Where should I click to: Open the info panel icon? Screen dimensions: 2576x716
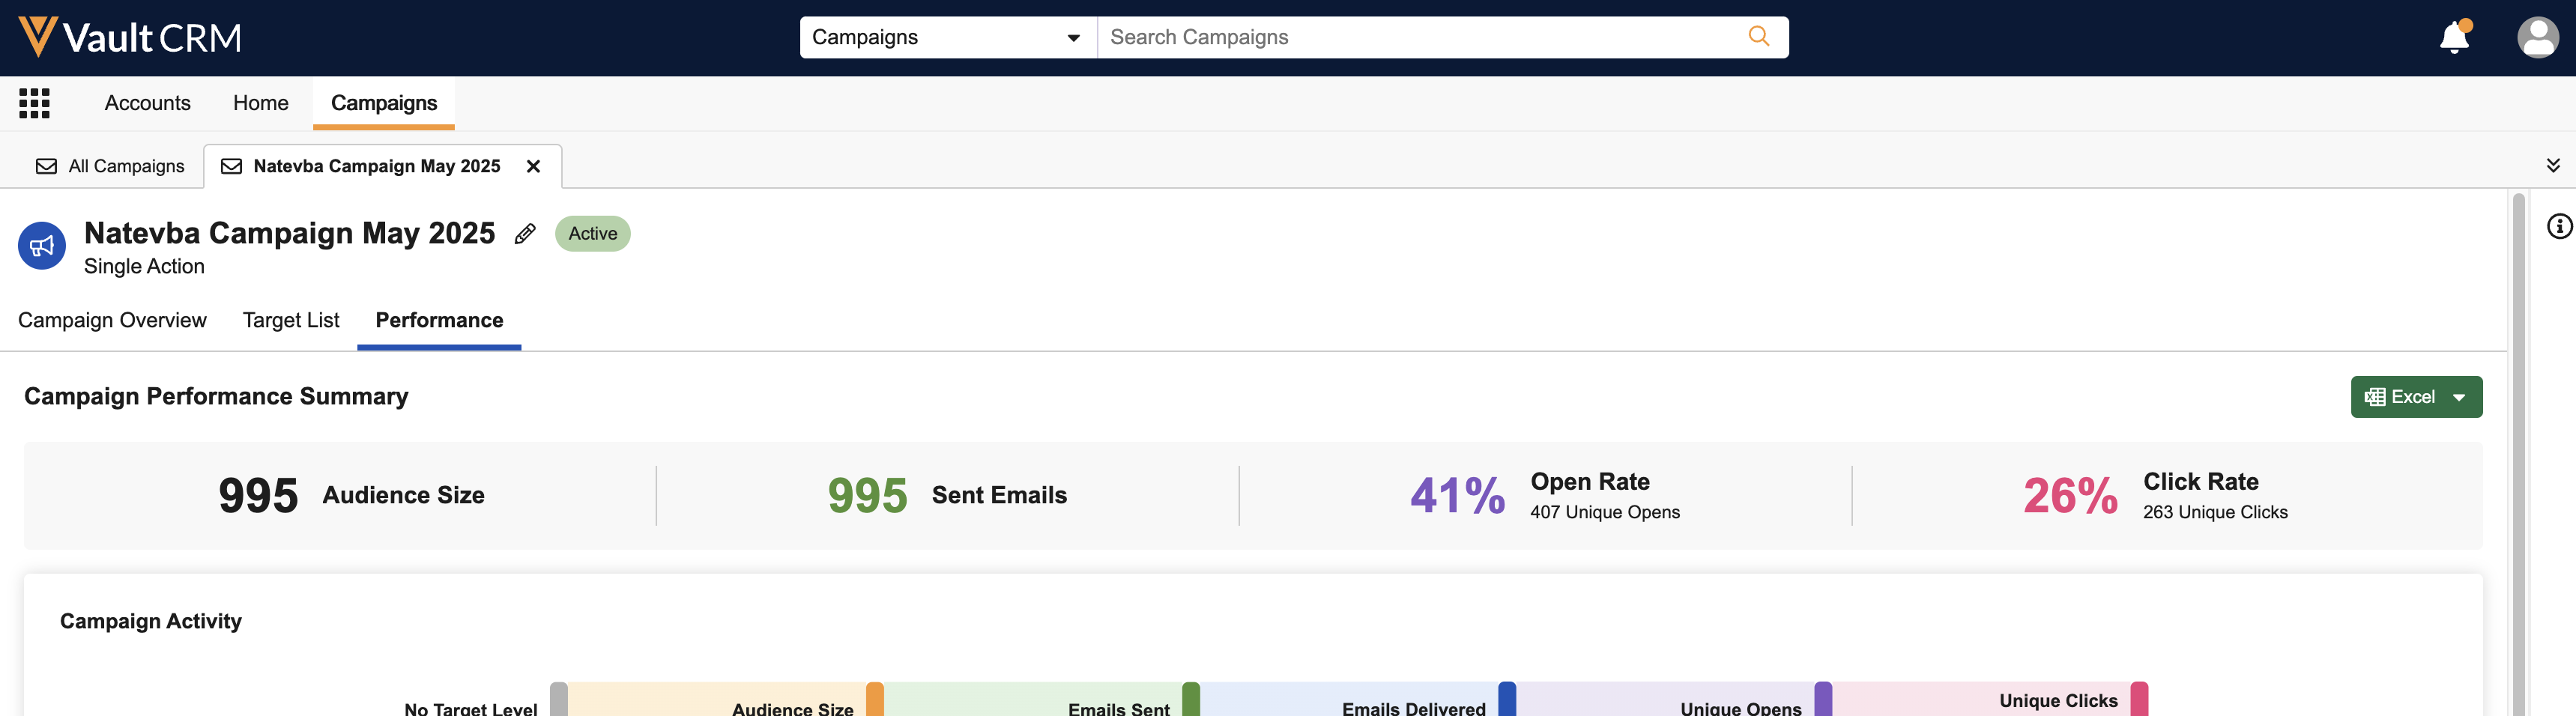pos(2559,227)
